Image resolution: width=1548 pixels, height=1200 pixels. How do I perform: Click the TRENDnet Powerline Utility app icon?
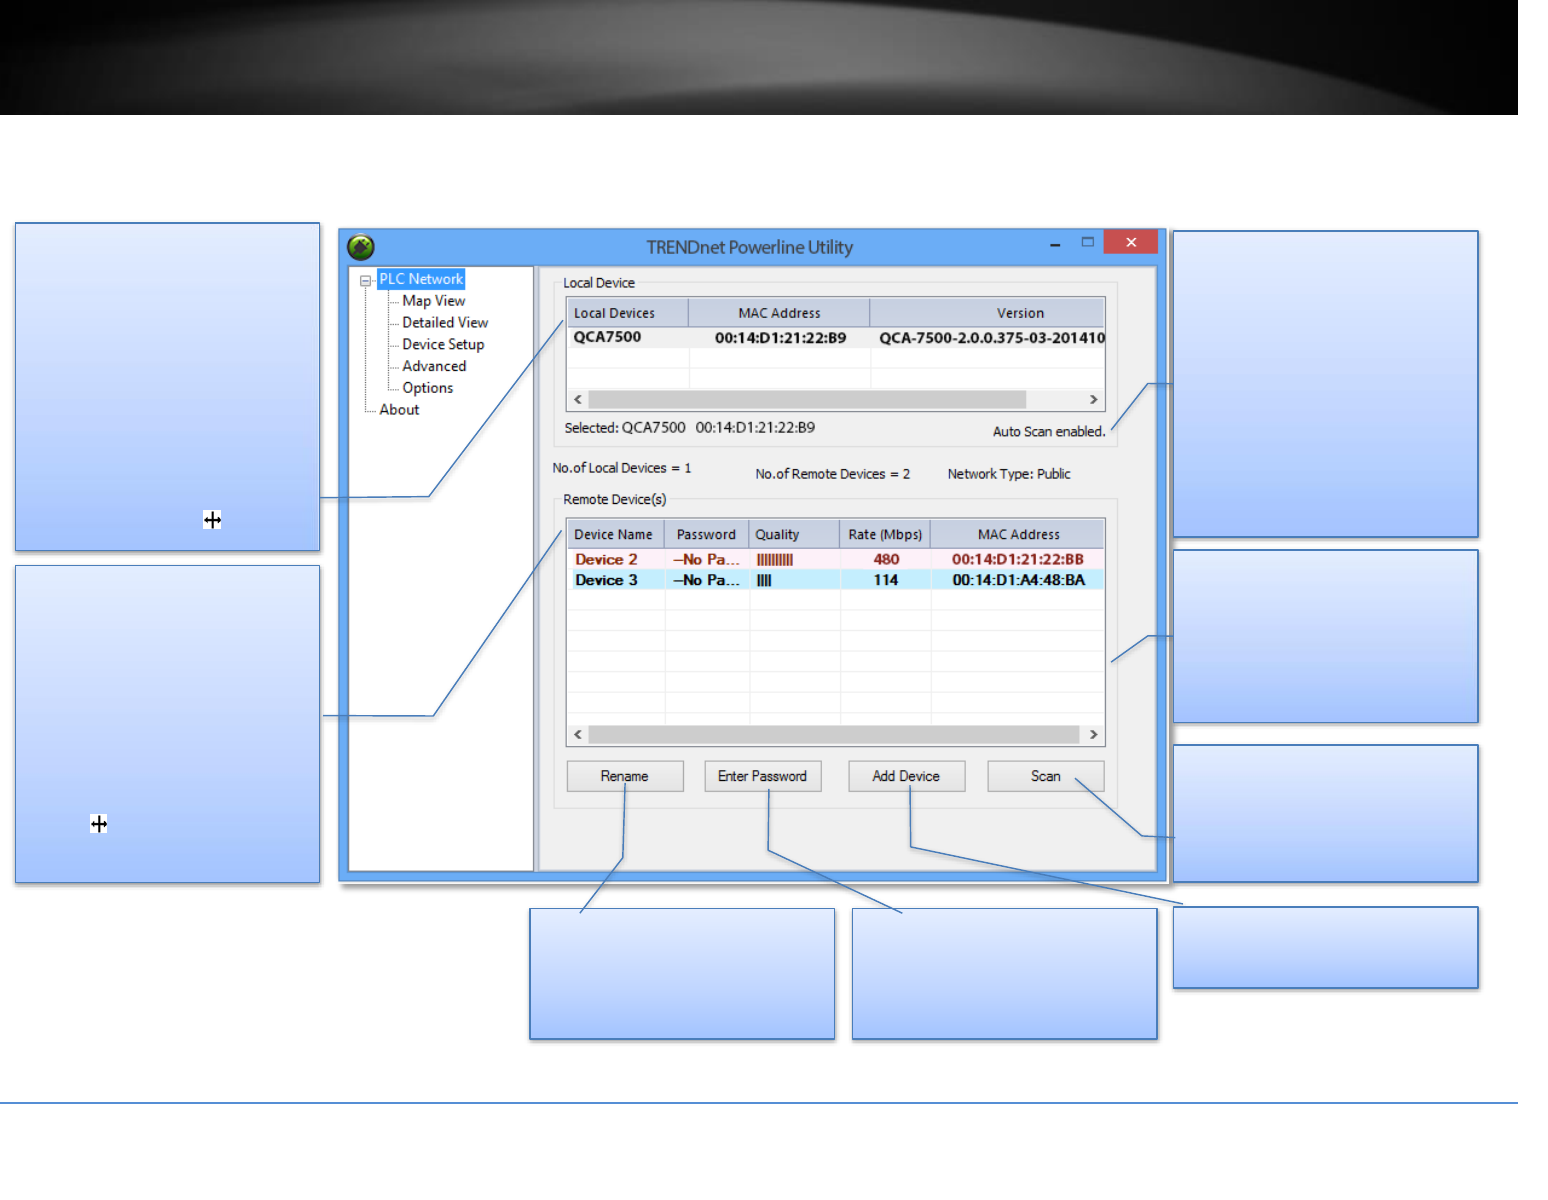point(361,247)
